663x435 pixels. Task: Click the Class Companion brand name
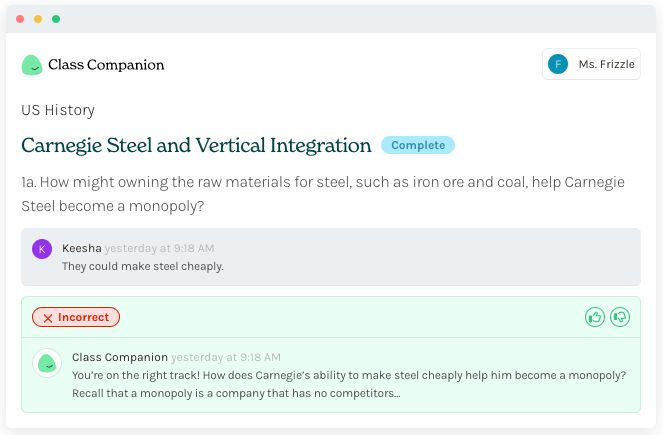106,65
